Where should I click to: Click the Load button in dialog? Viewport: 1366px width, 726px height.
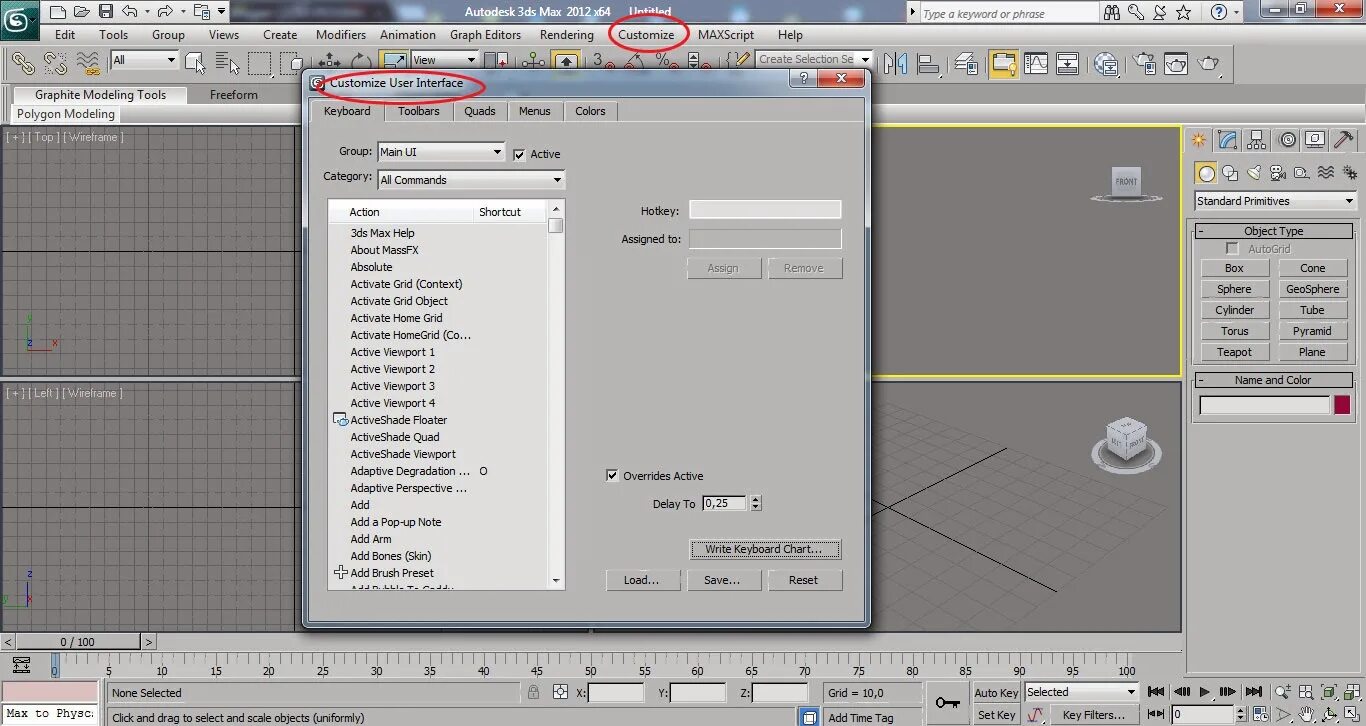(x=642, y=580)
